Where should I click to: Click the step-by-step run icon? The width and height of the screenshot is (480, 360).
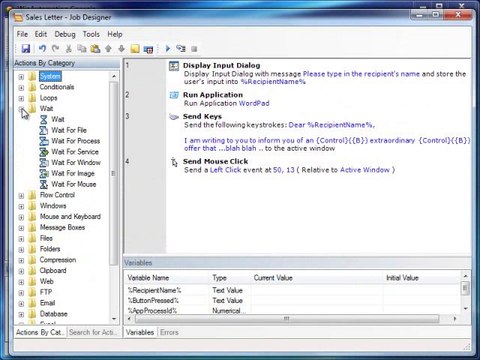[x=181, y=49]
